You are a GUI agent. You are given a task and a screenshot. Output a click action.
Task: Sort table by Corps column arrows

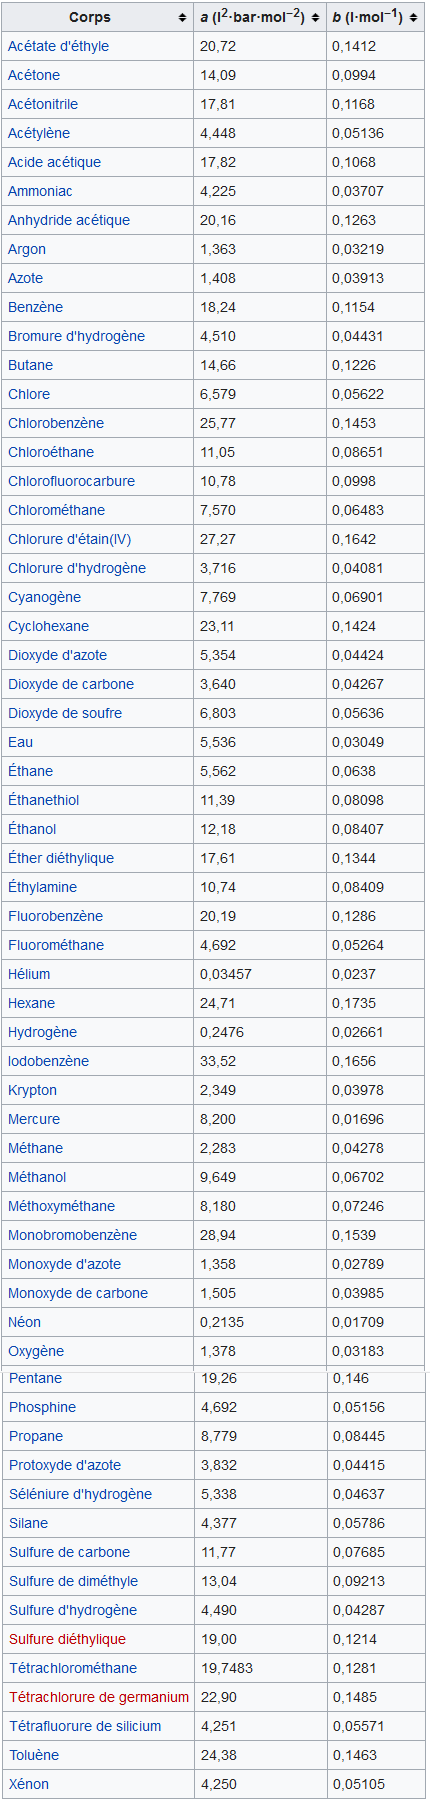pyautogui.click(x=182, y=18)
